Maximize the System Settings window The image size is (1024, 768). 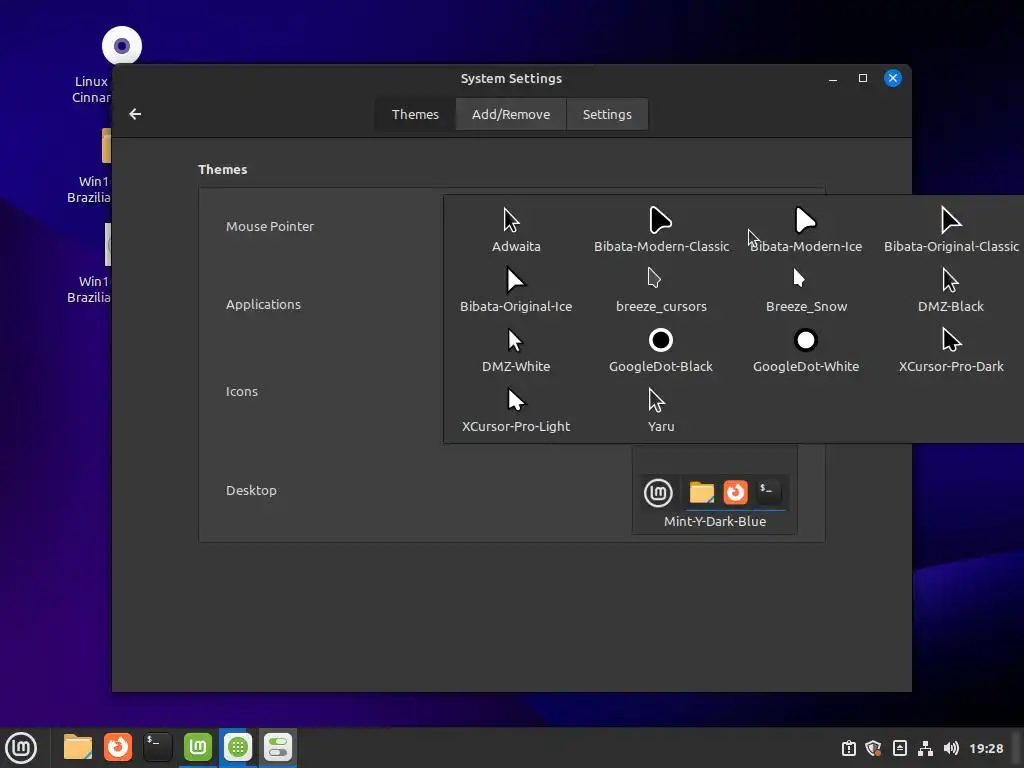pos(863,78)
